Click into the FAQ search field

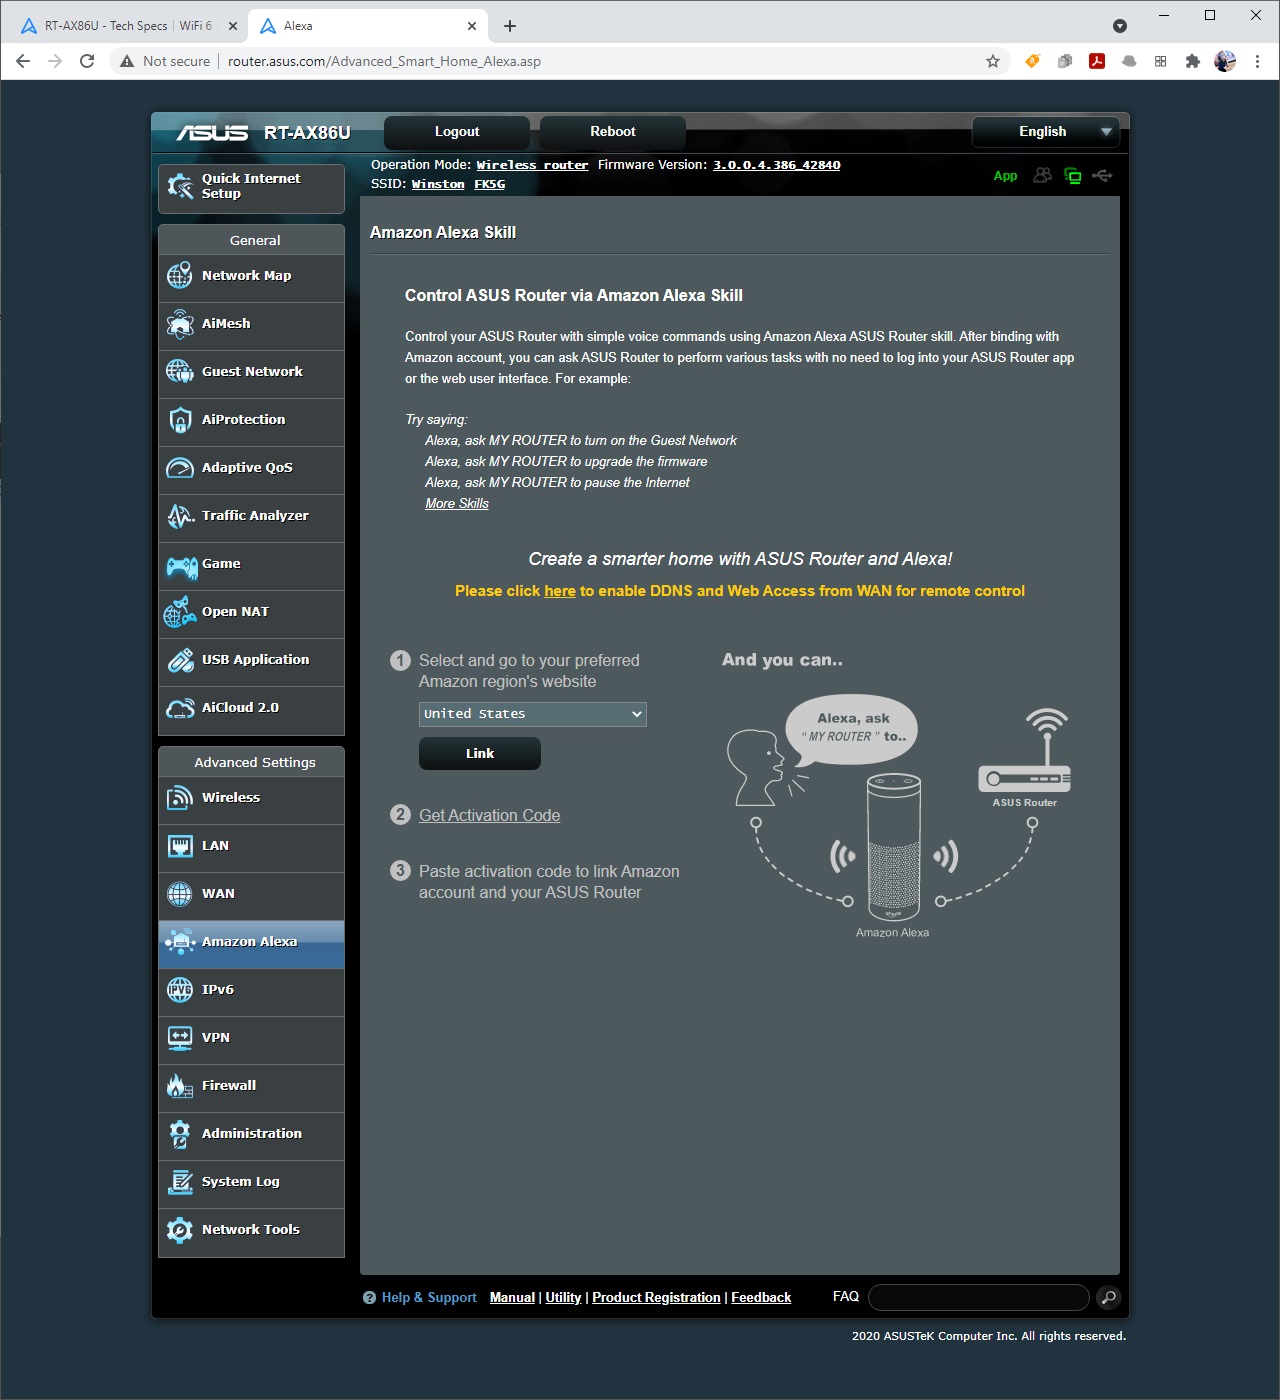[x=978, y=1298]
